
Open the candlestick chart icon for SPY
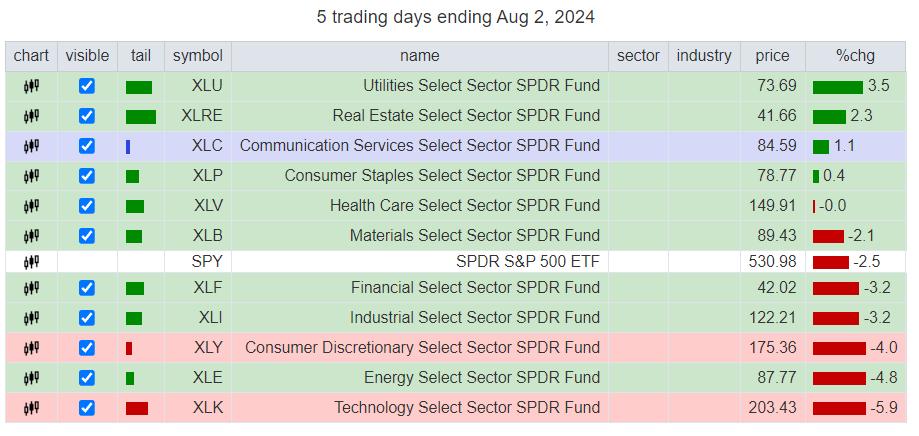[32, 261]
